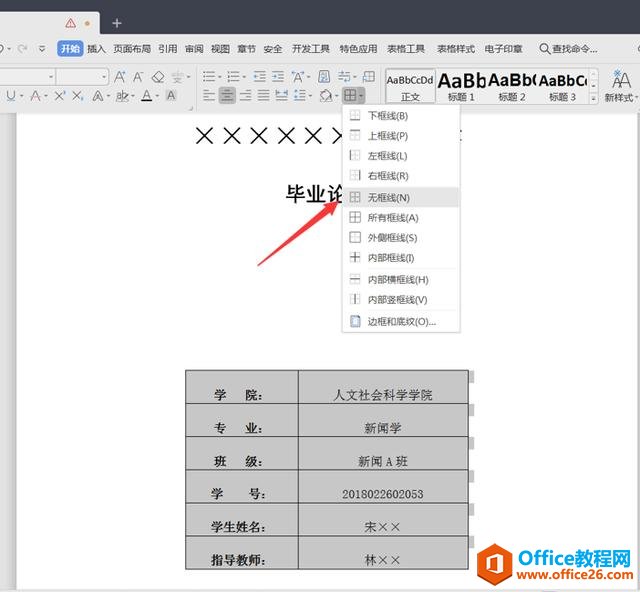Click the clear formatting eraser icon
The height and width of the screenshot is (592, 640).
158,76
